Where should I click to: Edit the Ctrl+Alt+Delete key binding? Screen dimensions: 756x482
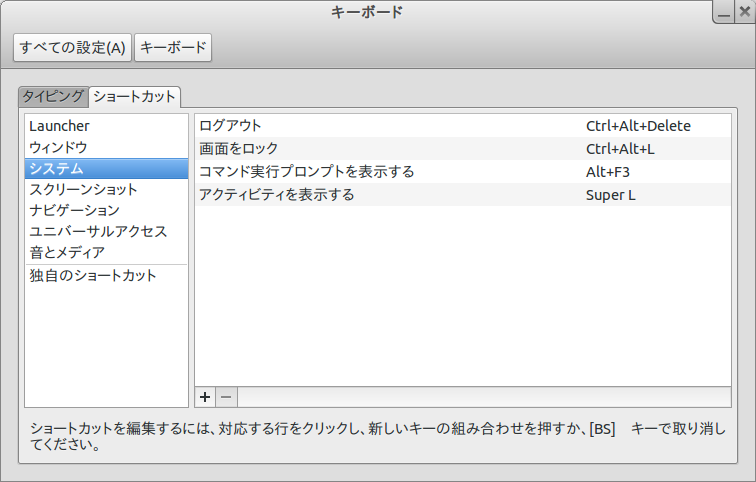pos(638,126)
